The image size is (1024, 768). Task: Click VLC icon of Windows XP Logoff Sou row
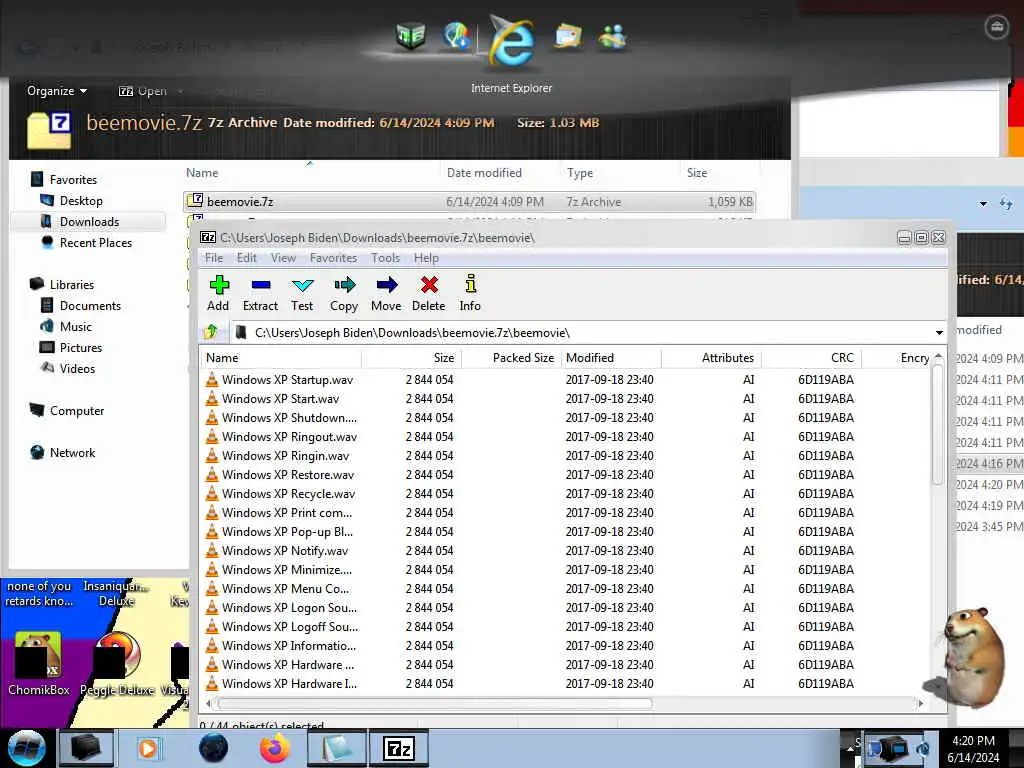tap(212, 626)
